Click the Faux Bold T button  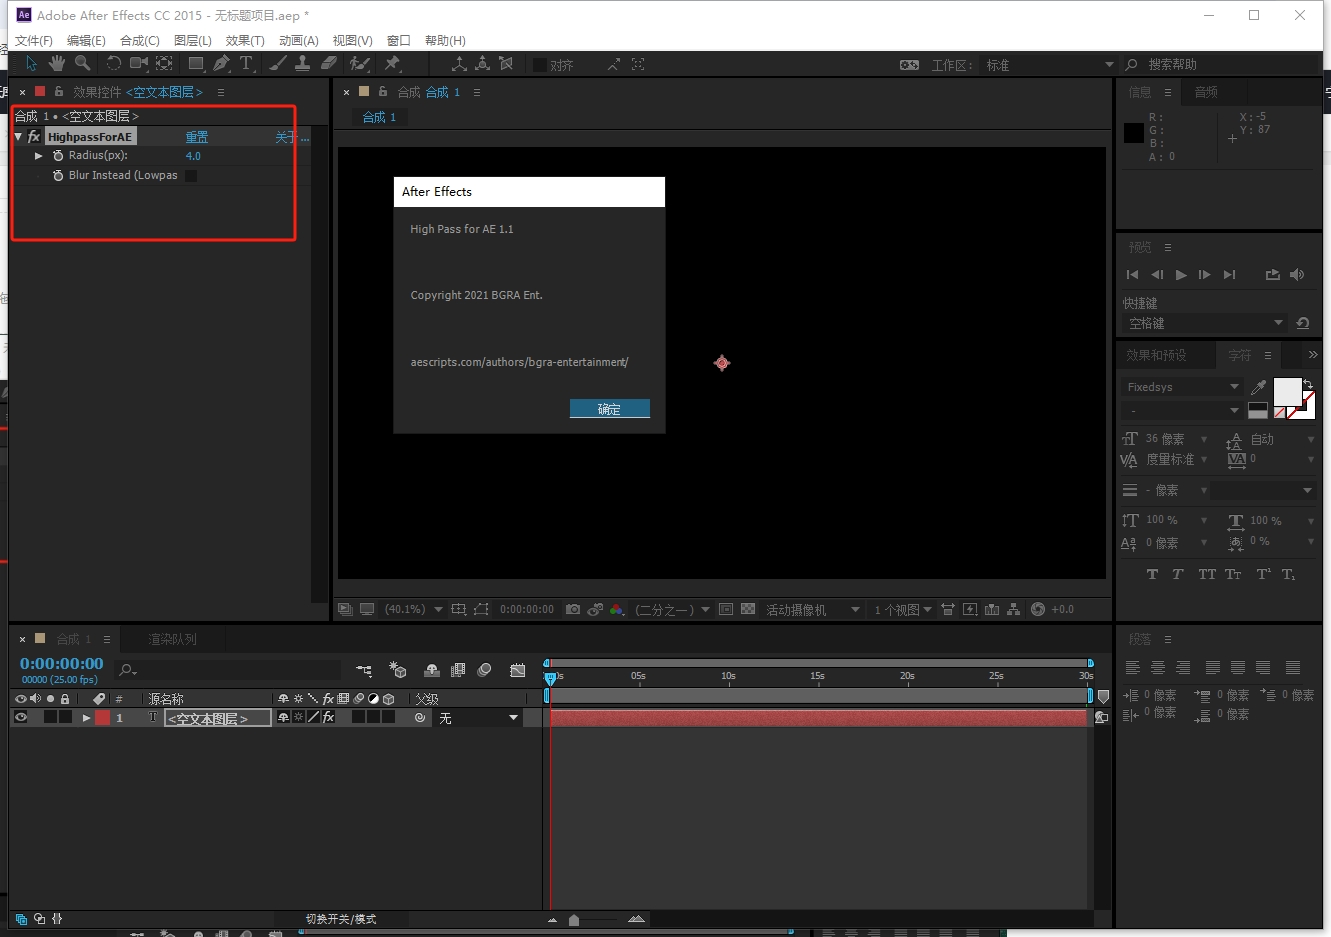[1152, 574]
